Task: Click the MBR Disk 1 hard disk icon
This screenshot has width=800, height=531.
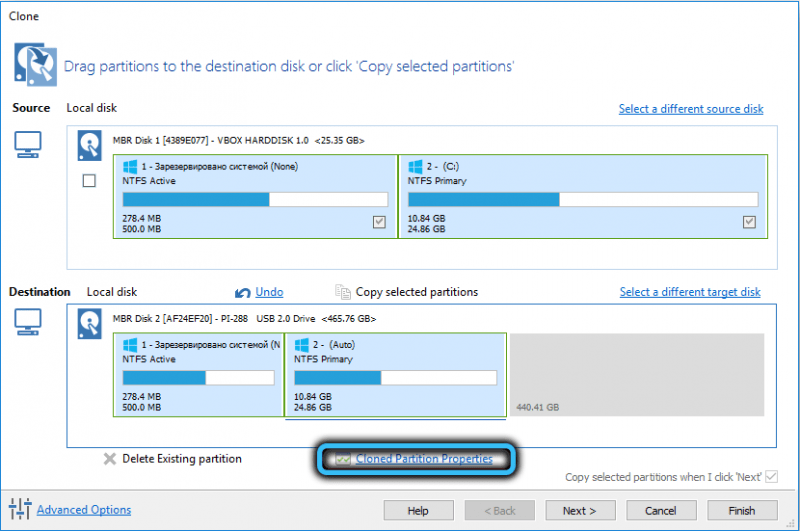Action: (x=89, y=145)
